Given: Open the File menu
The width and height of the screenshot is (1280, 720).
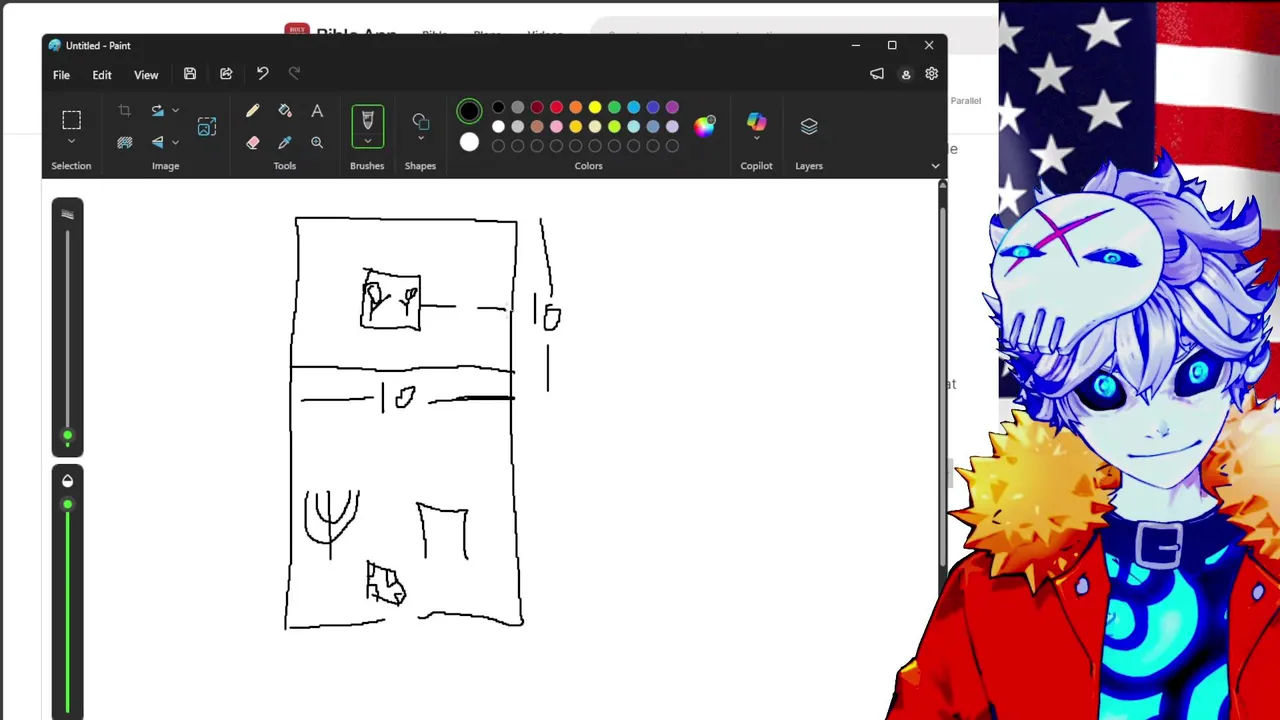Looking at the screenshot, I should tap(61, 75).
